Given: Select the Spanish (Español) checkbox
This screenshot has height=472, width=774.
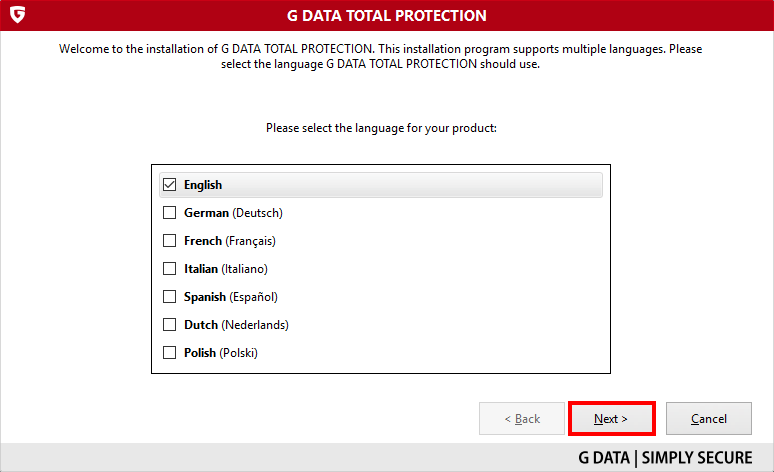Looking at the screenshot, I should [169, 297].
